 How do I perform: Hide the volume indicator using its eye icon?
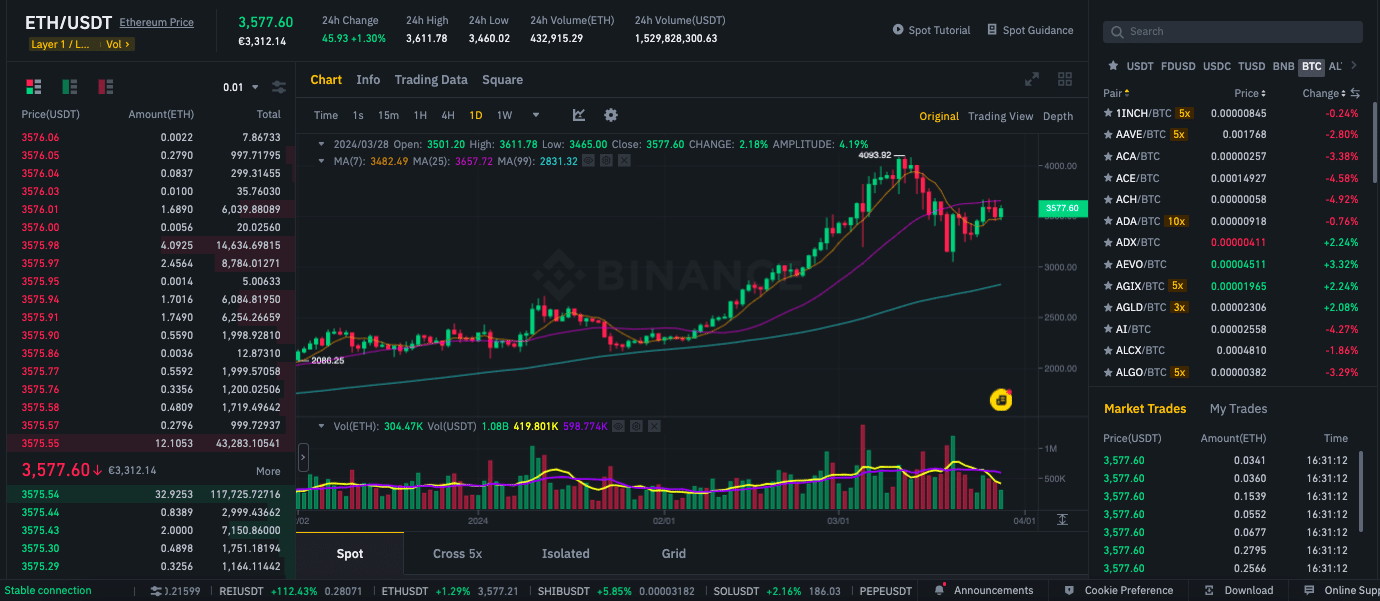pyautogui.click(x=618, y=426)
